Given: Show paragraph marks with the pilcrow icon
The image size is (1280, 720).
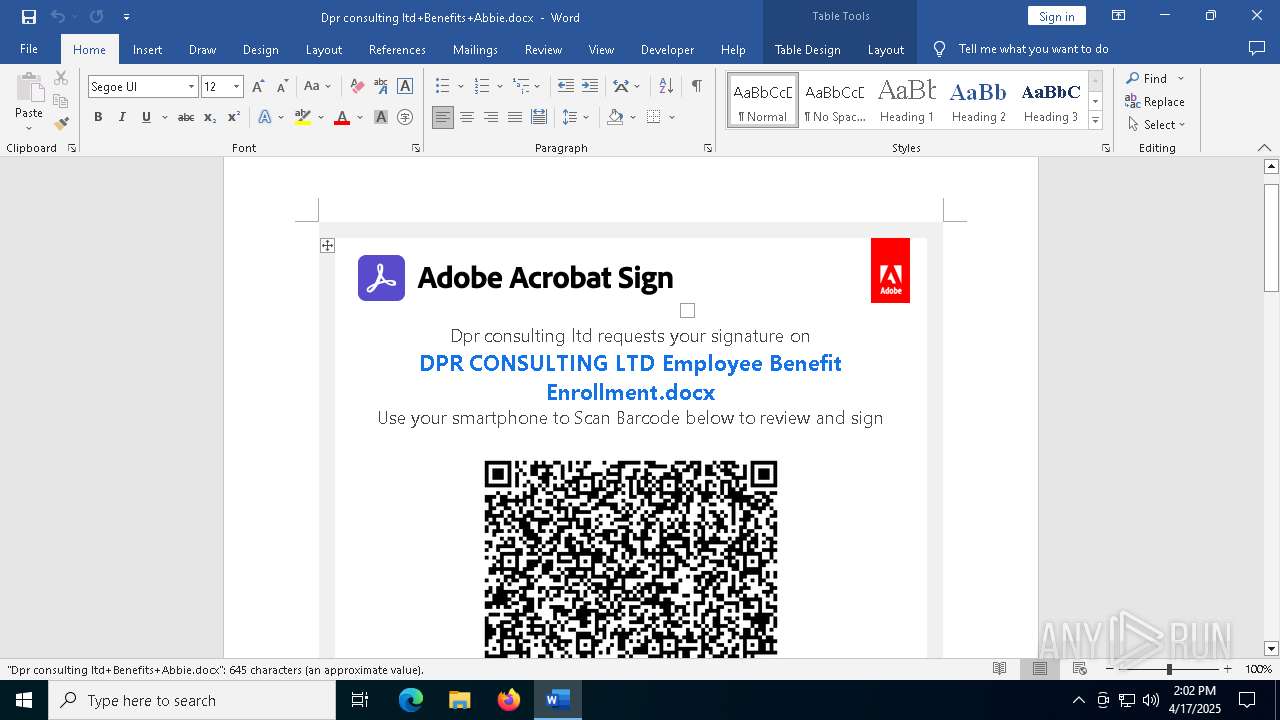Looking at the screenshot, I should pos(696,87).
